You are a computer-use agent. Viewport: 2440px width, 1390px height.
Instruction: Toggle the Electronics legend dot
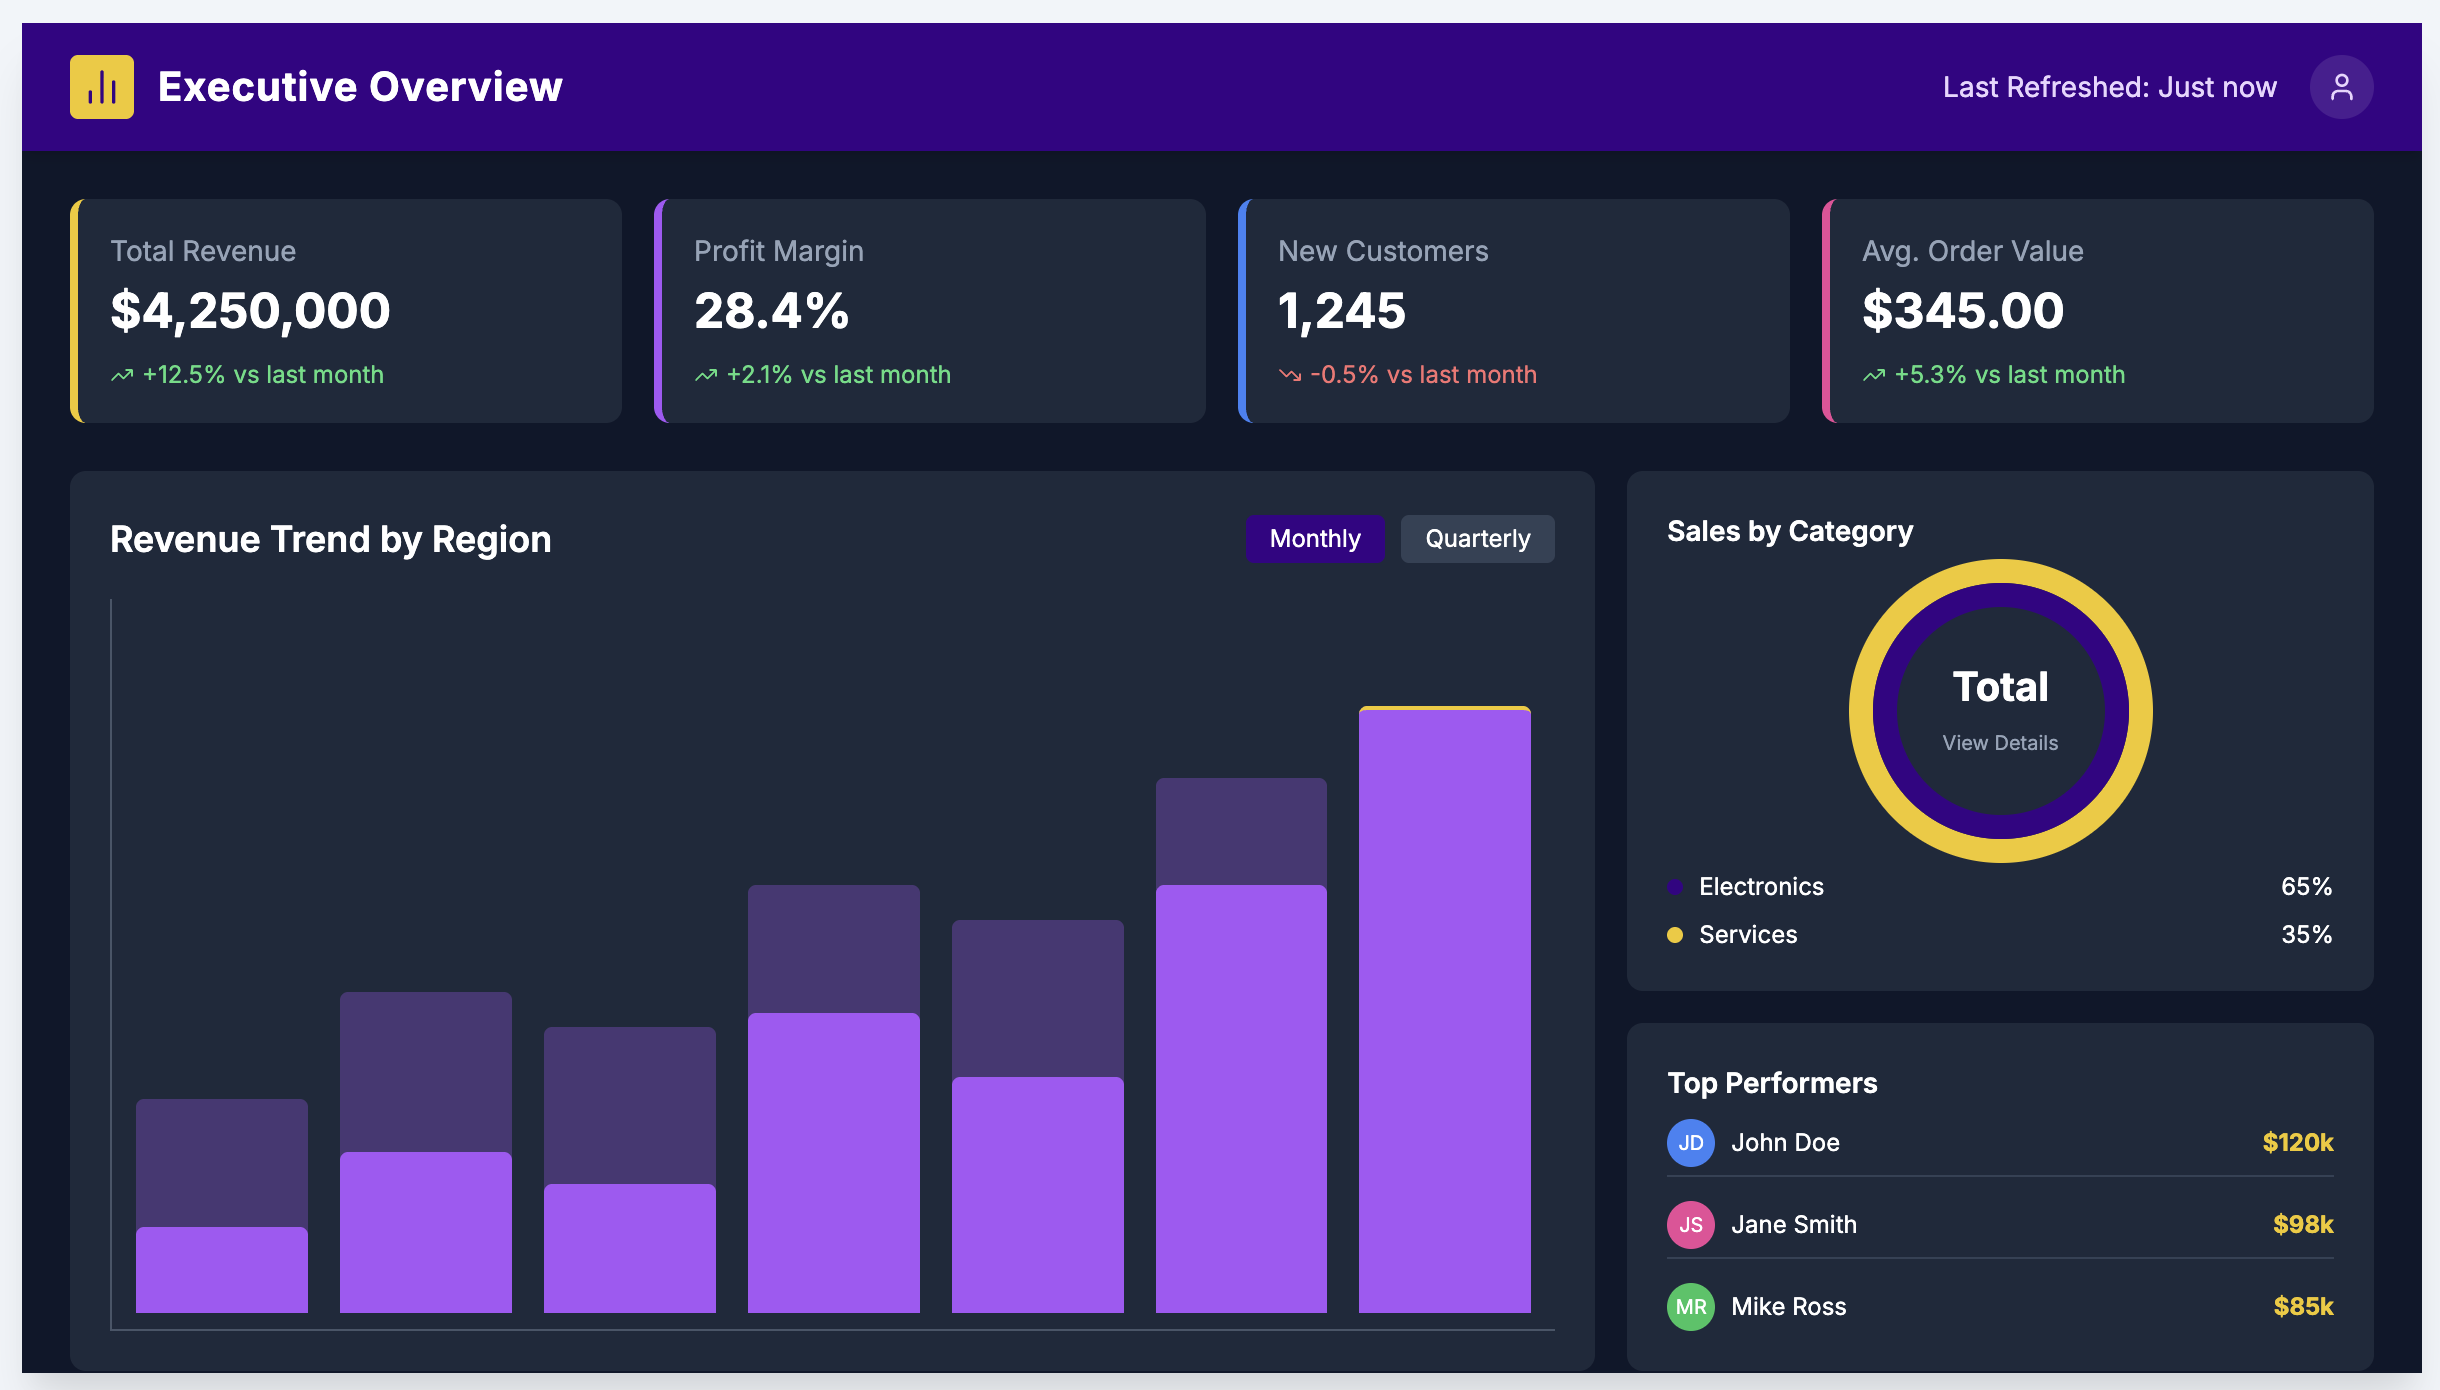(x=1676, y=886)
